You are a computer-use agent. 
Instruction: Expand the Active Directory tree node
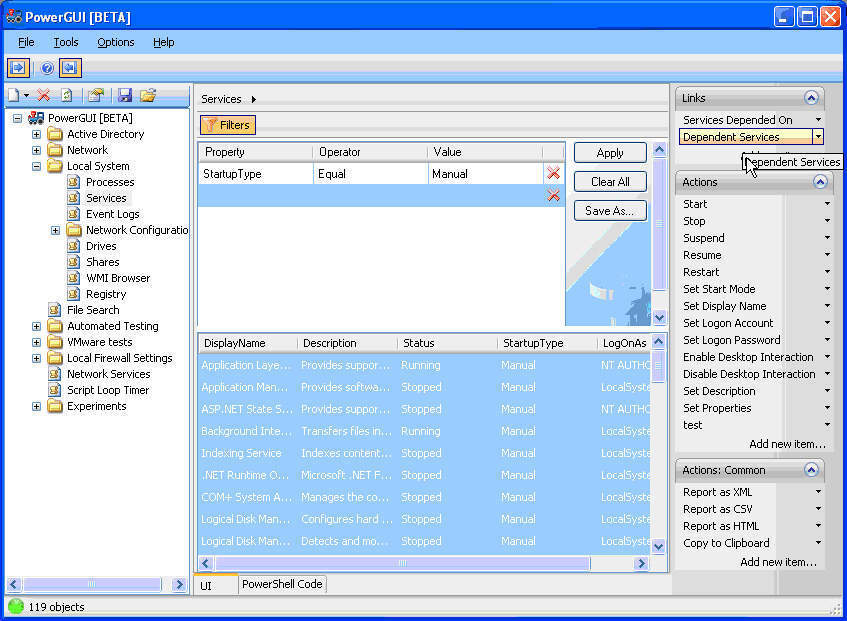click(34, 133)
